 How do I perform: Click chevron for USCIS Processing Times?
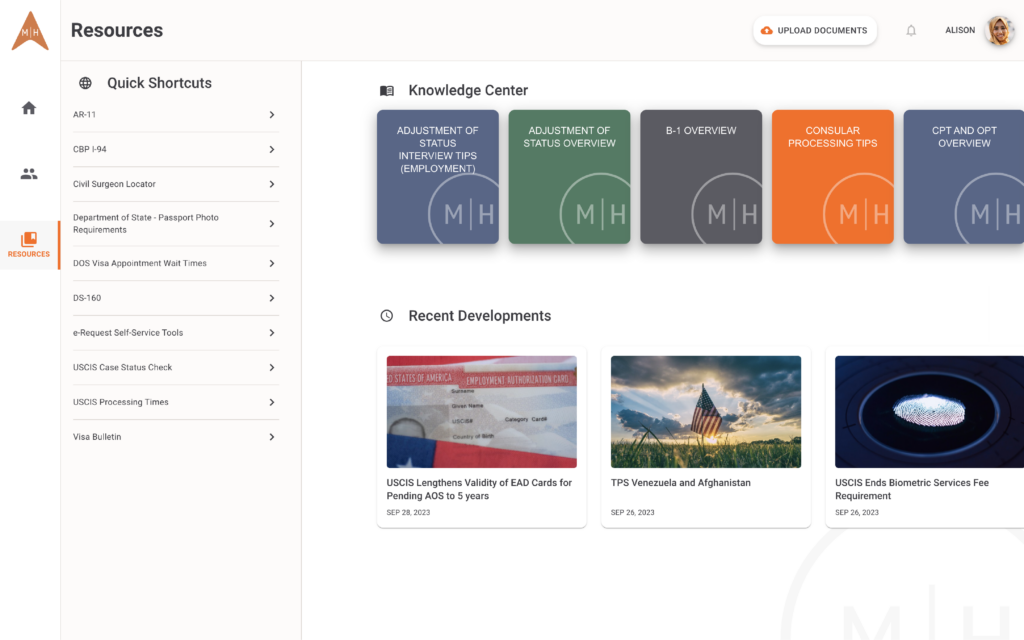272,402
